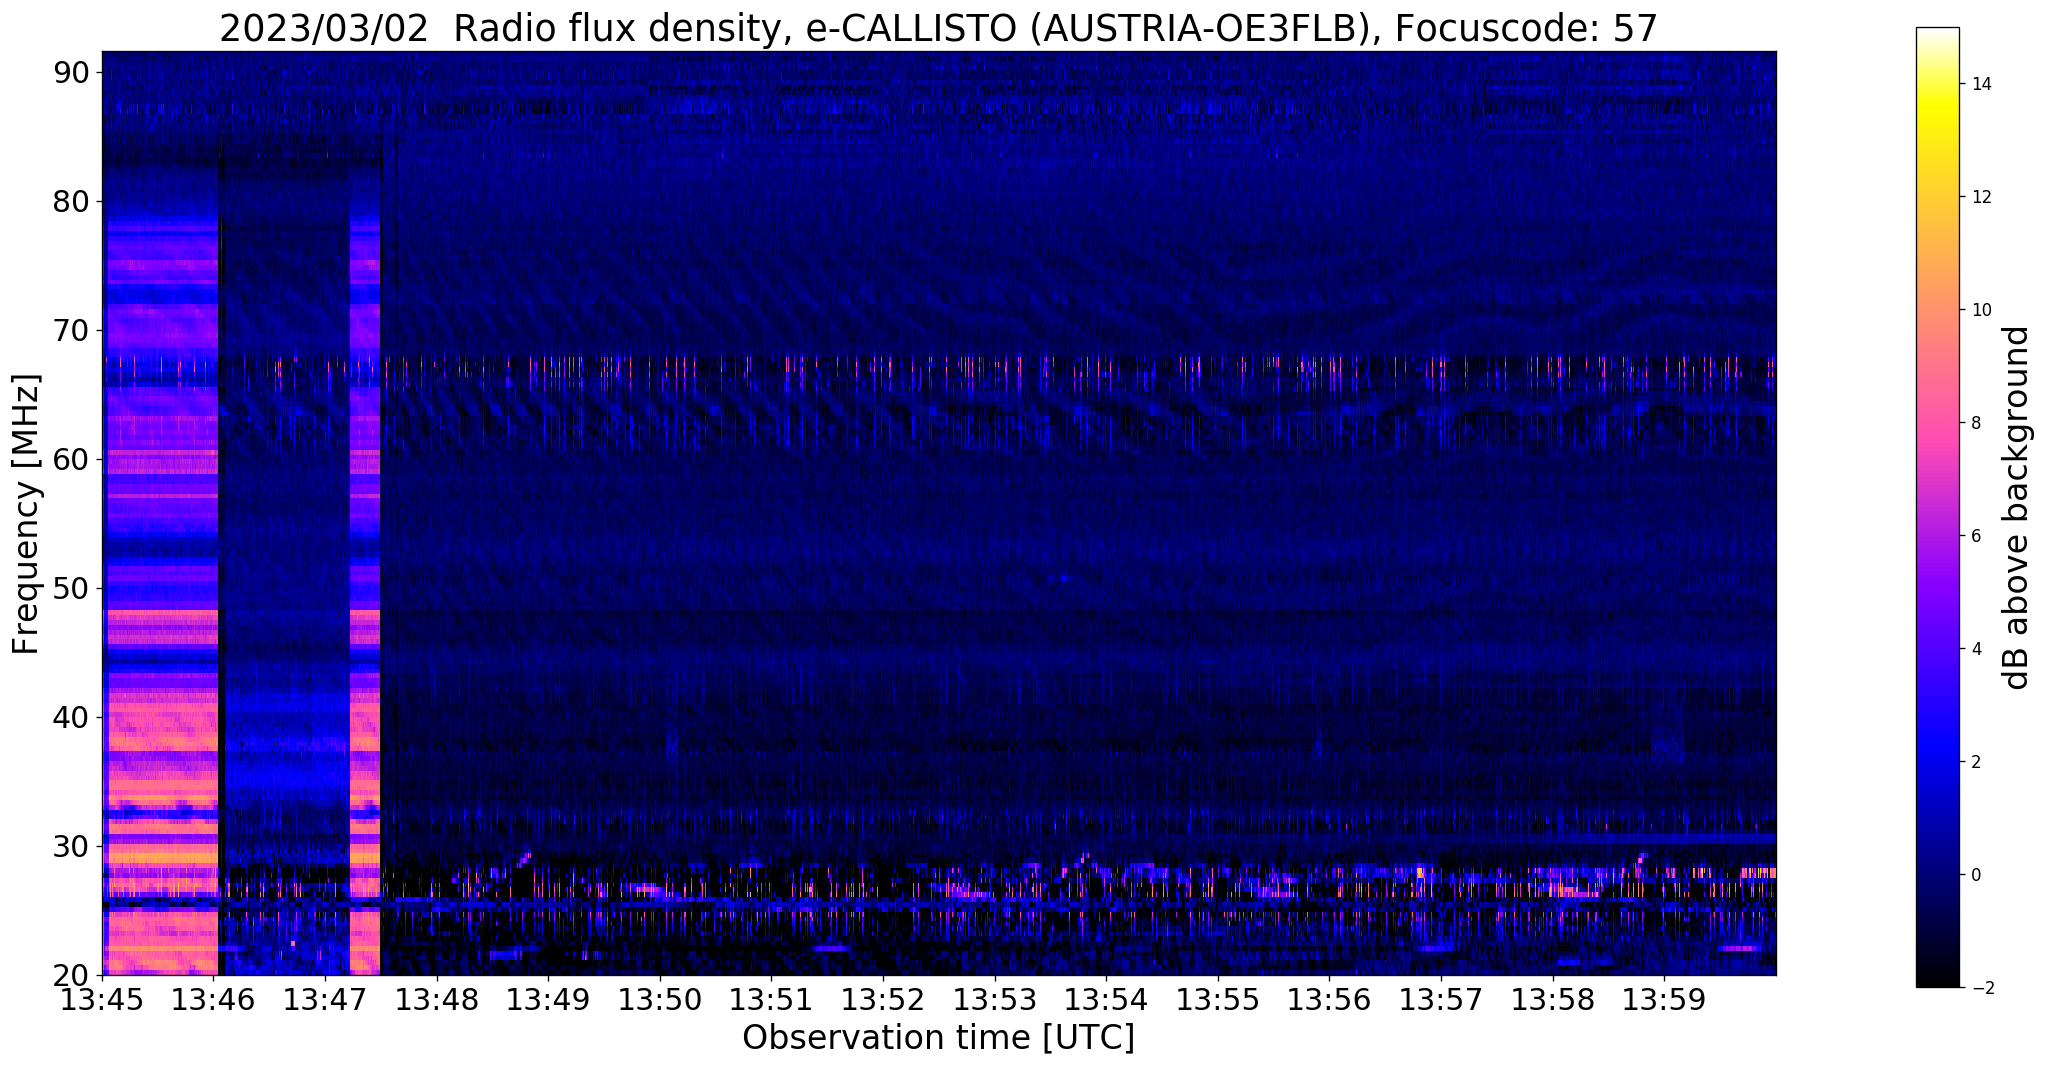Click the 'Frequency [MHz]' axis label
This screenshot has height=1067, width=2047.
click(27, 514)
